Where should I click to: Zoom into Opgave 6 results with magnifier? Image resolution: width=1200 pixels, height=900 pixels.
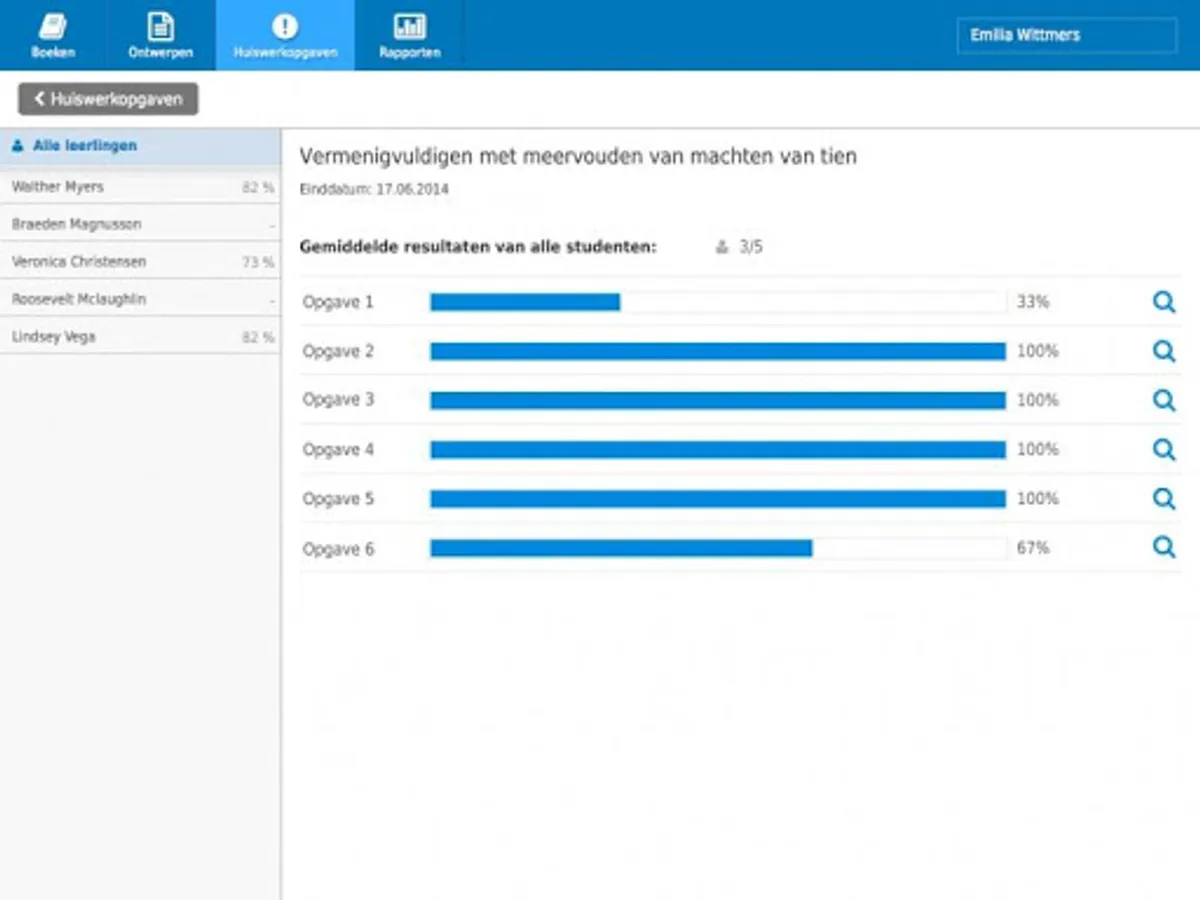(1163, 548)
